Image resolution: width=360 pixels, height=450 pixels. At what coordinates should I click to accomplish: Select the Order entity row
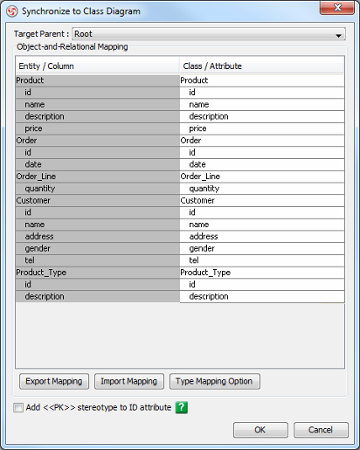point(98,141)
